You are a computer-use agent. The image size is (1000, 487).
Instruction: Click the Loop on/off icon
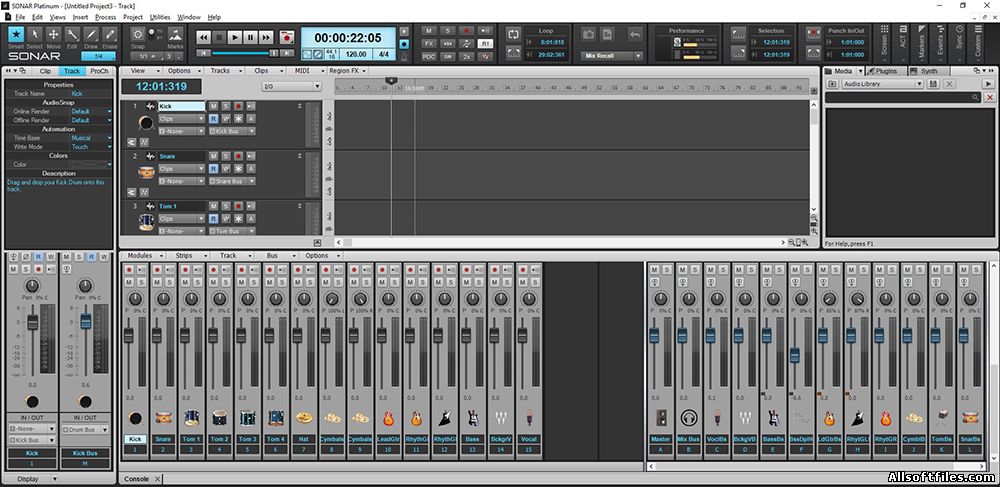click(514, 34)
